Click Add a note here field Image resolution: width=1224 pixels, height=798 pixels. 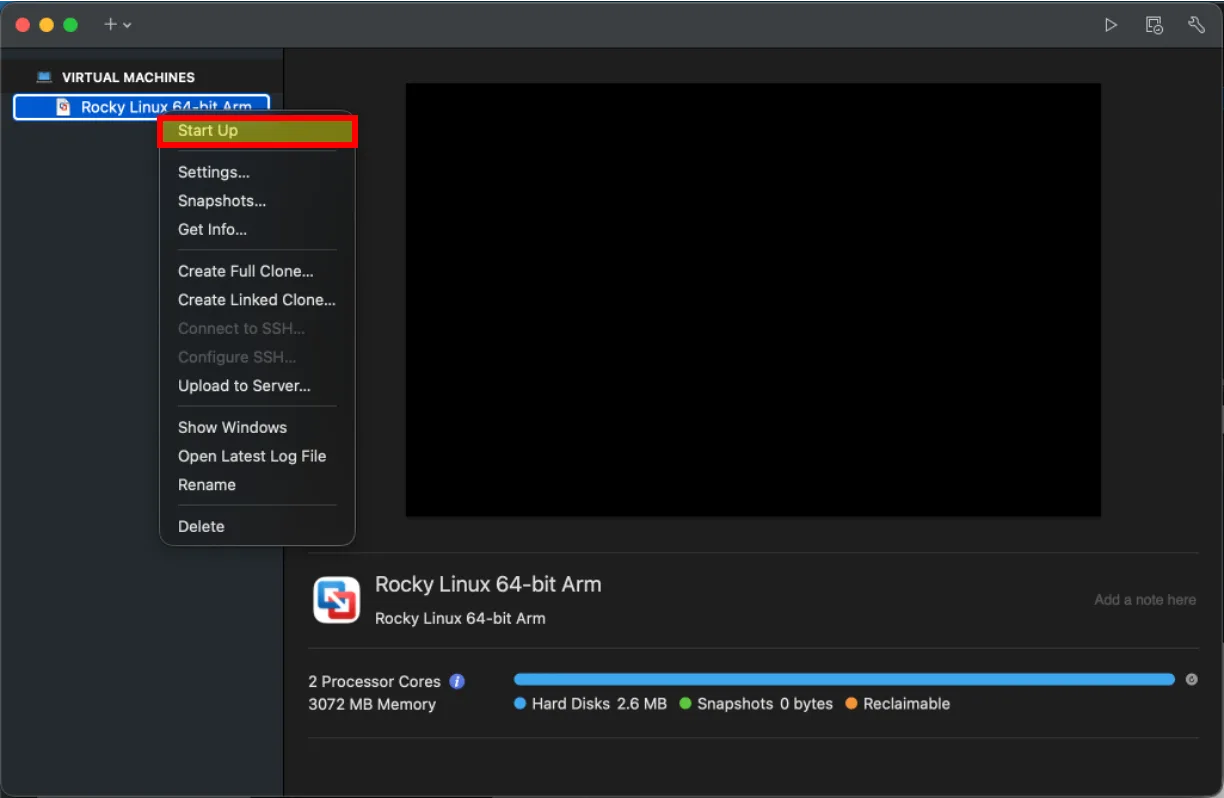(x=1145, y=600)
